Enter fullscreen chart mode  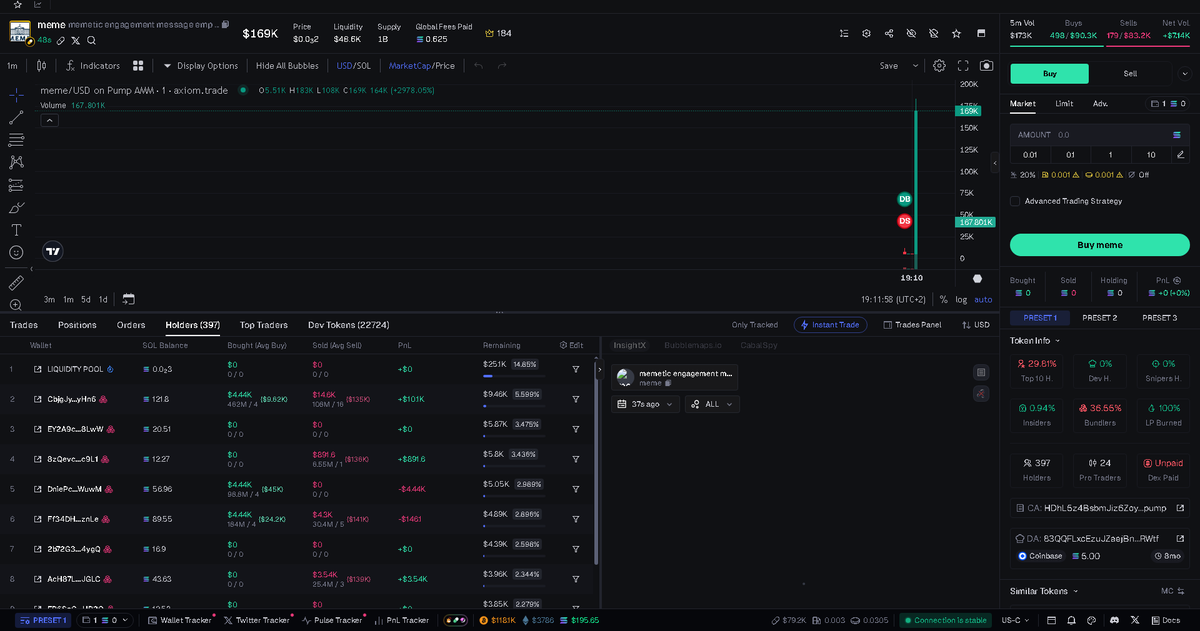pos(964,66)
